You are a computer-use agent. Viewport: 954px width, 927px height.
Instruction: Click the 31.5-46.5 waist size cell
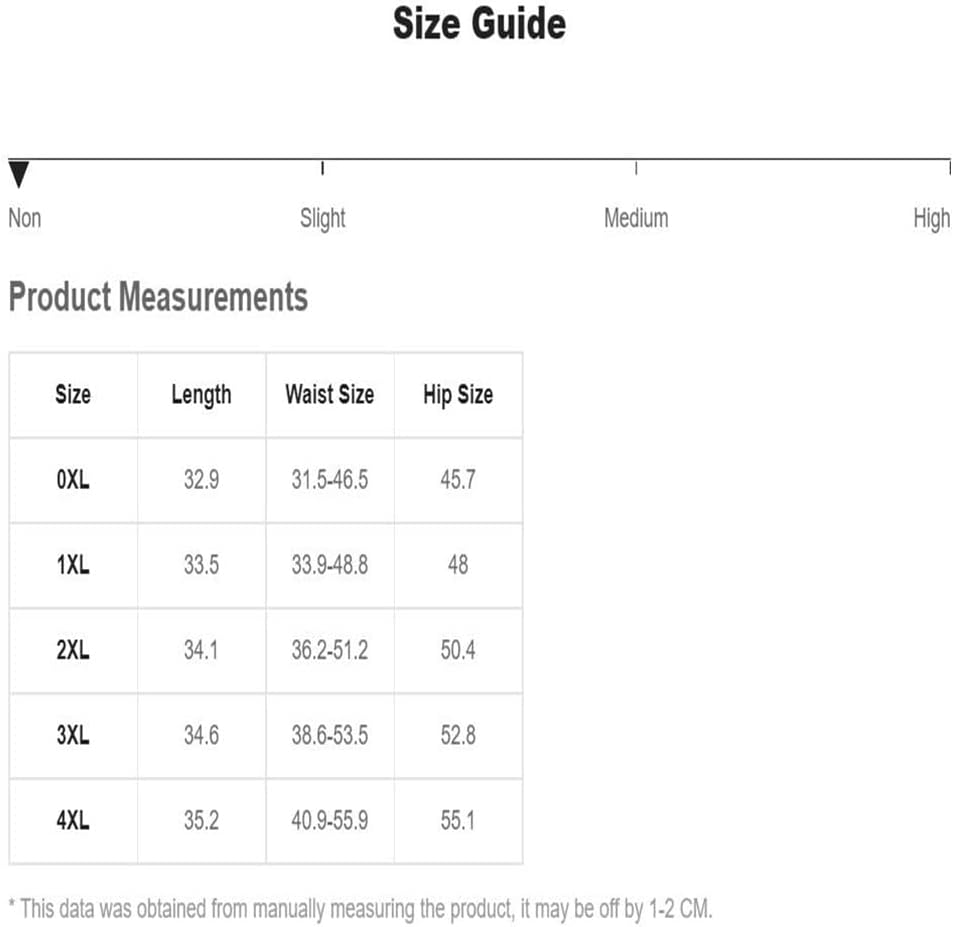click(329, 480)
